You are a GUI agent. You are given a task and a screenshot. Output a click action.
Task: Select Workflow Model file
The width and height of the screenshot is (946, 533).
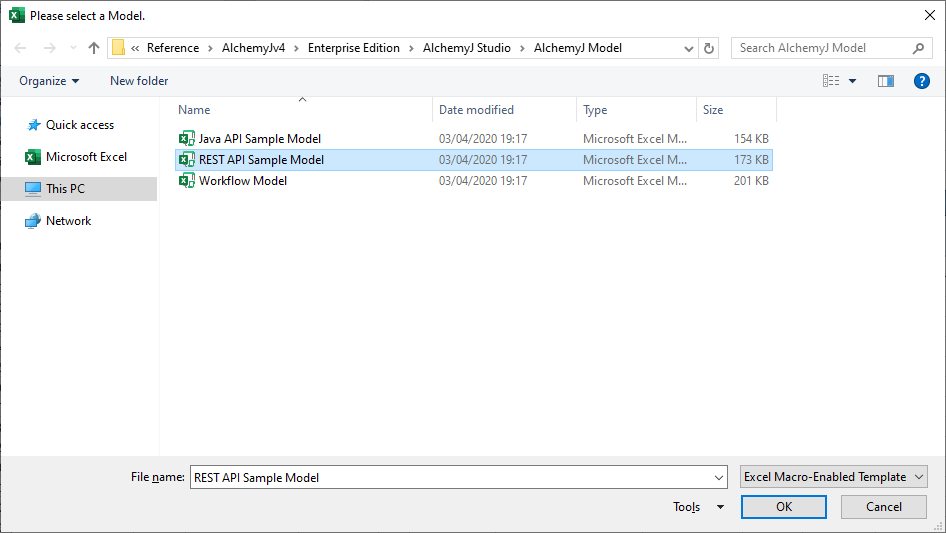tap(474, 181)
